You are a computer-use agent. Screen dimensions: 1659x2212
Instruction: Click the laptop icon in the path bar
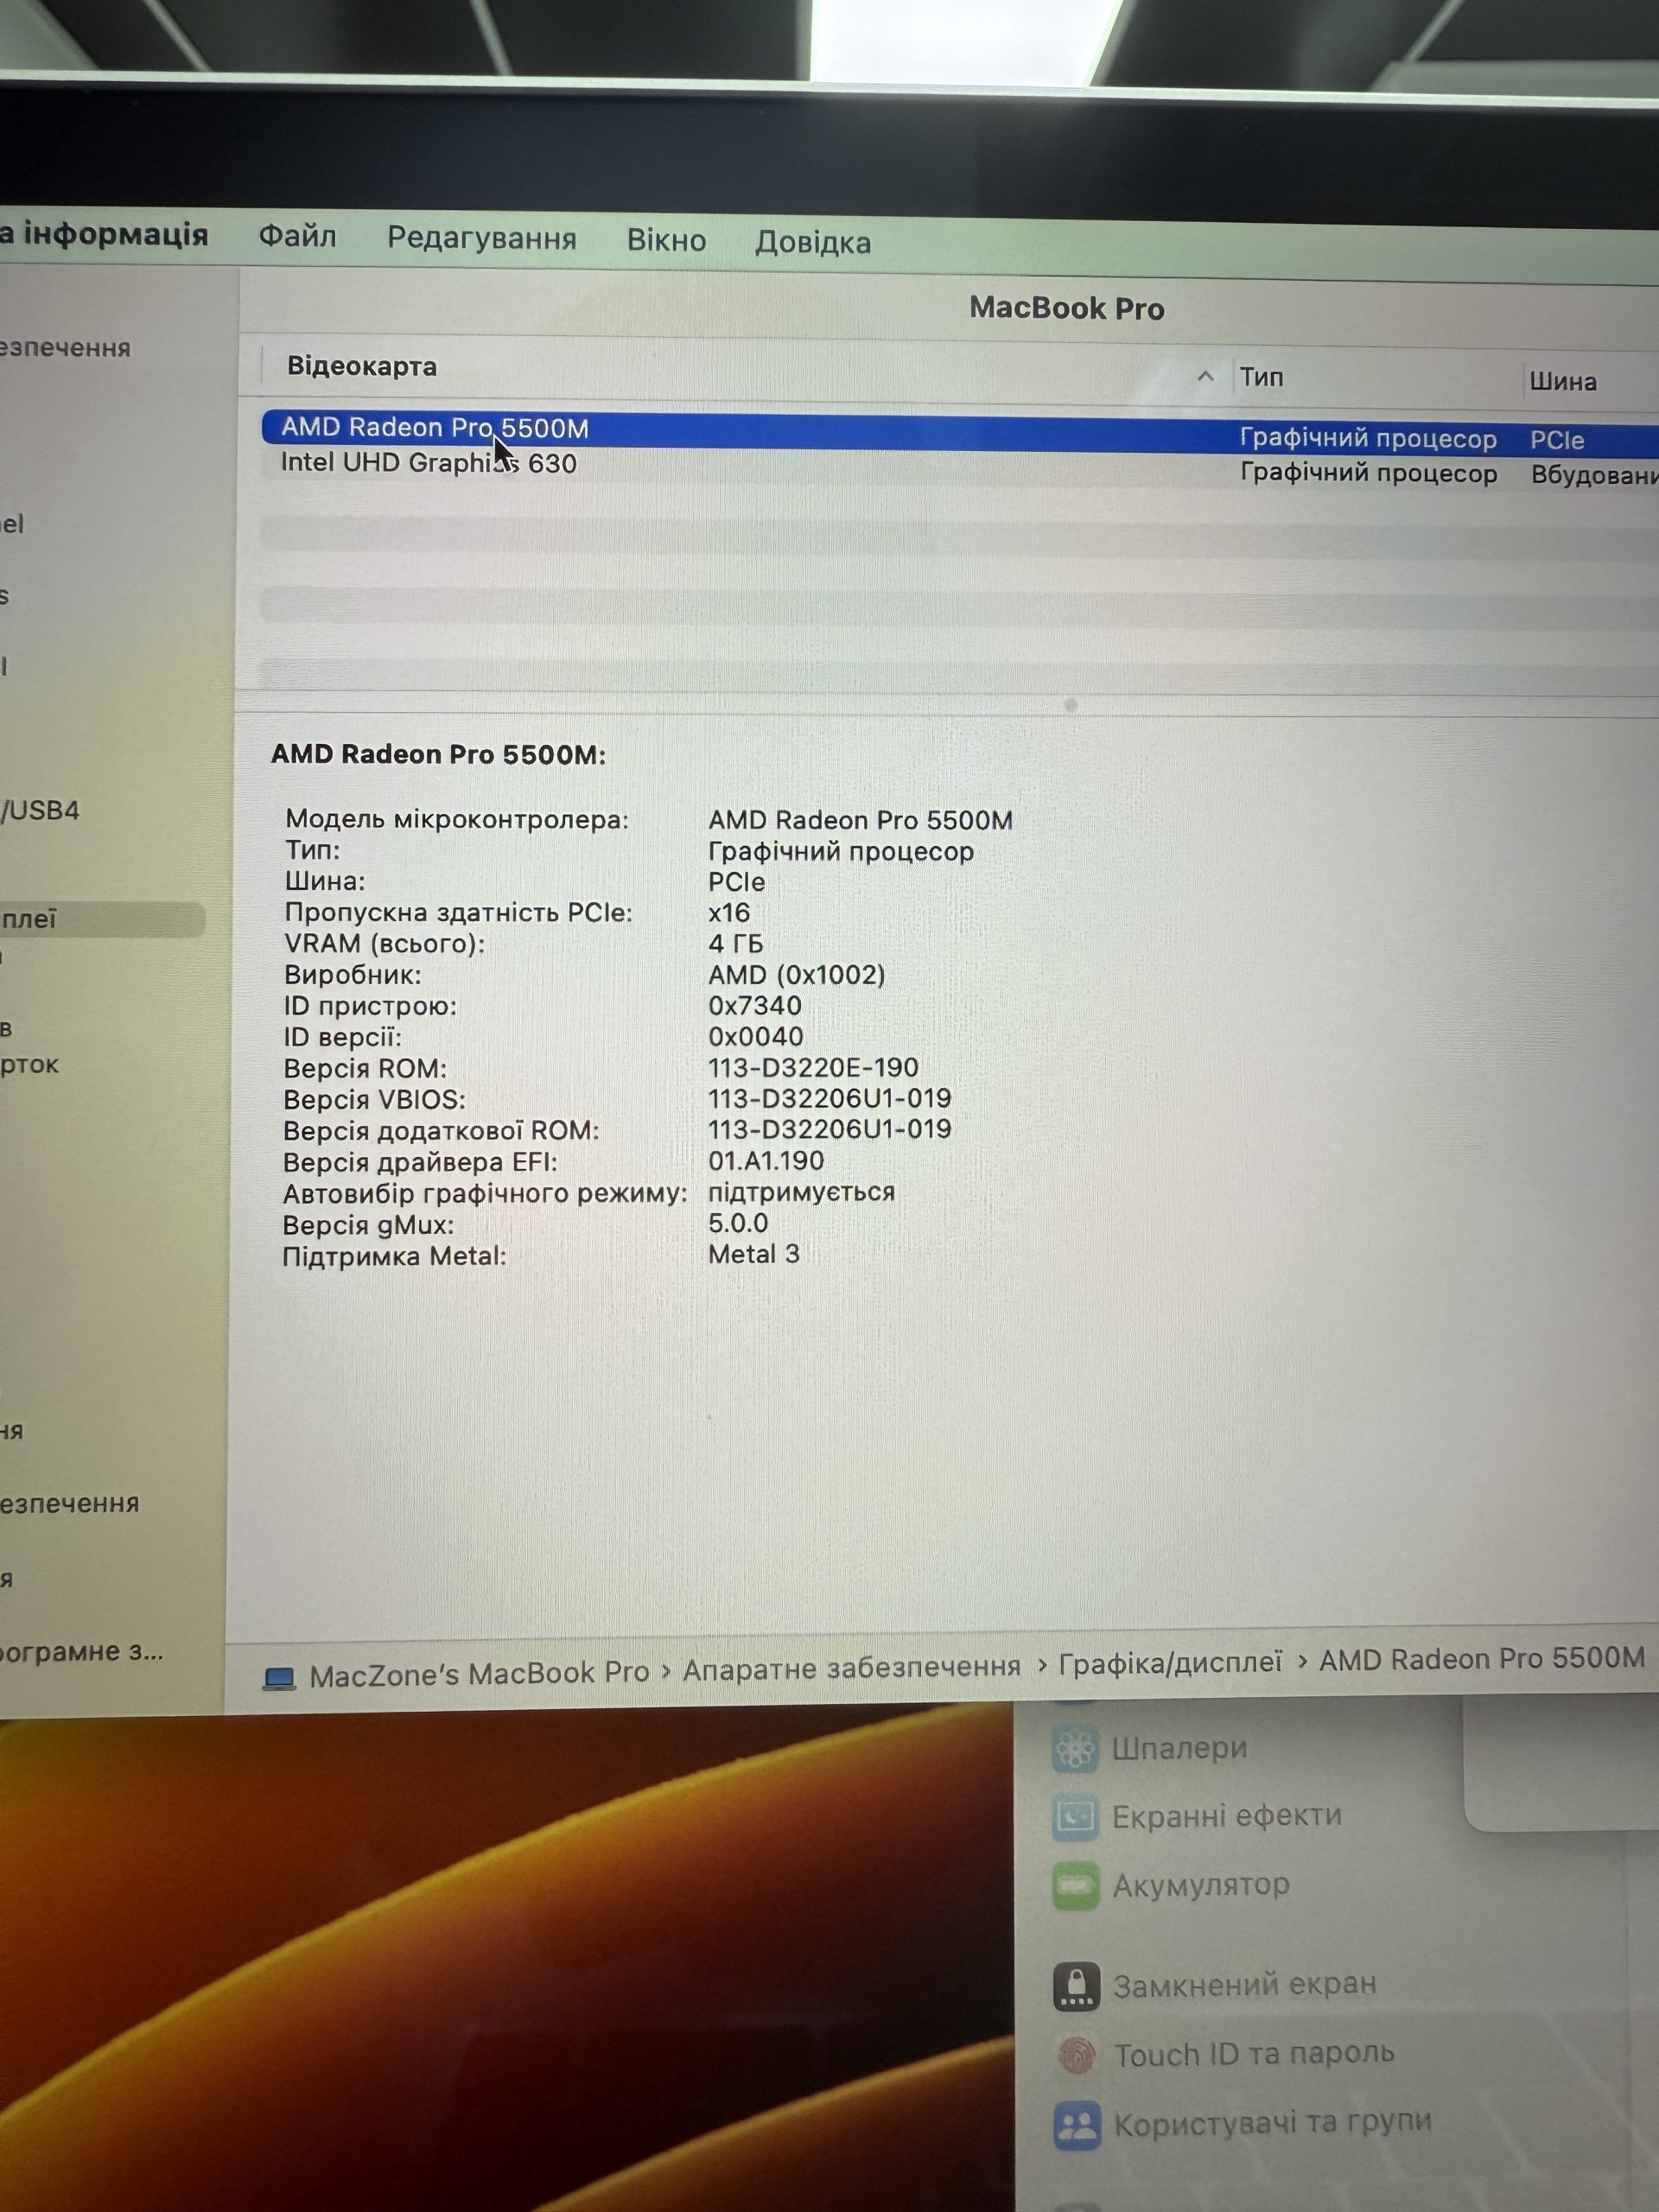279,1677
